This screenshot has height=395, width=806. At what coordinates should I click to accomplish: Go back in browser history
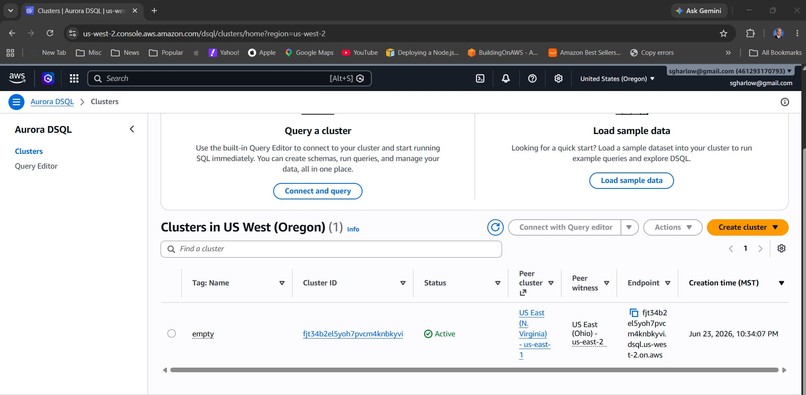12,33
